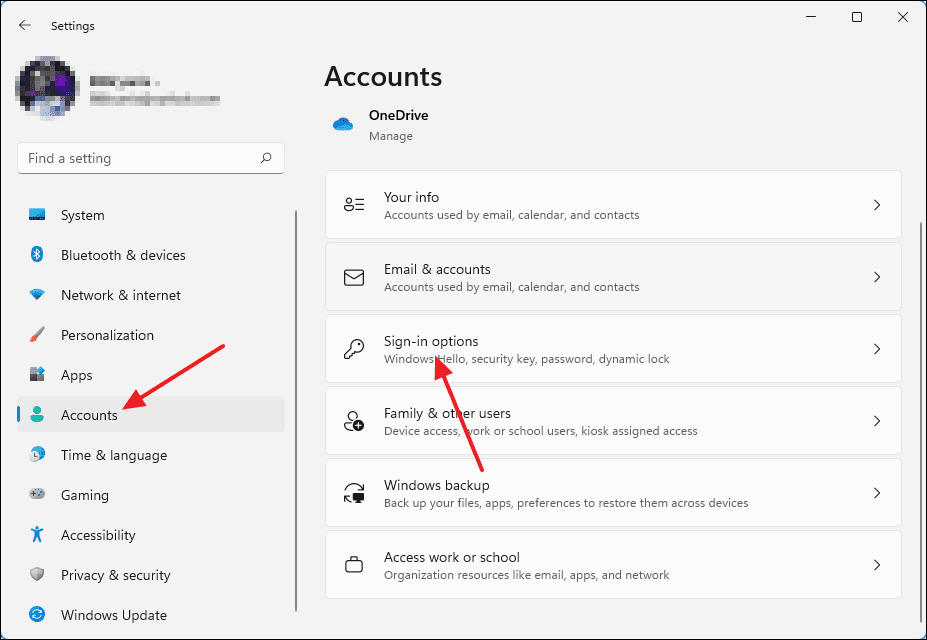Open the Your info title
Viewport: 927px width, 640px height.
coord(411,197)
